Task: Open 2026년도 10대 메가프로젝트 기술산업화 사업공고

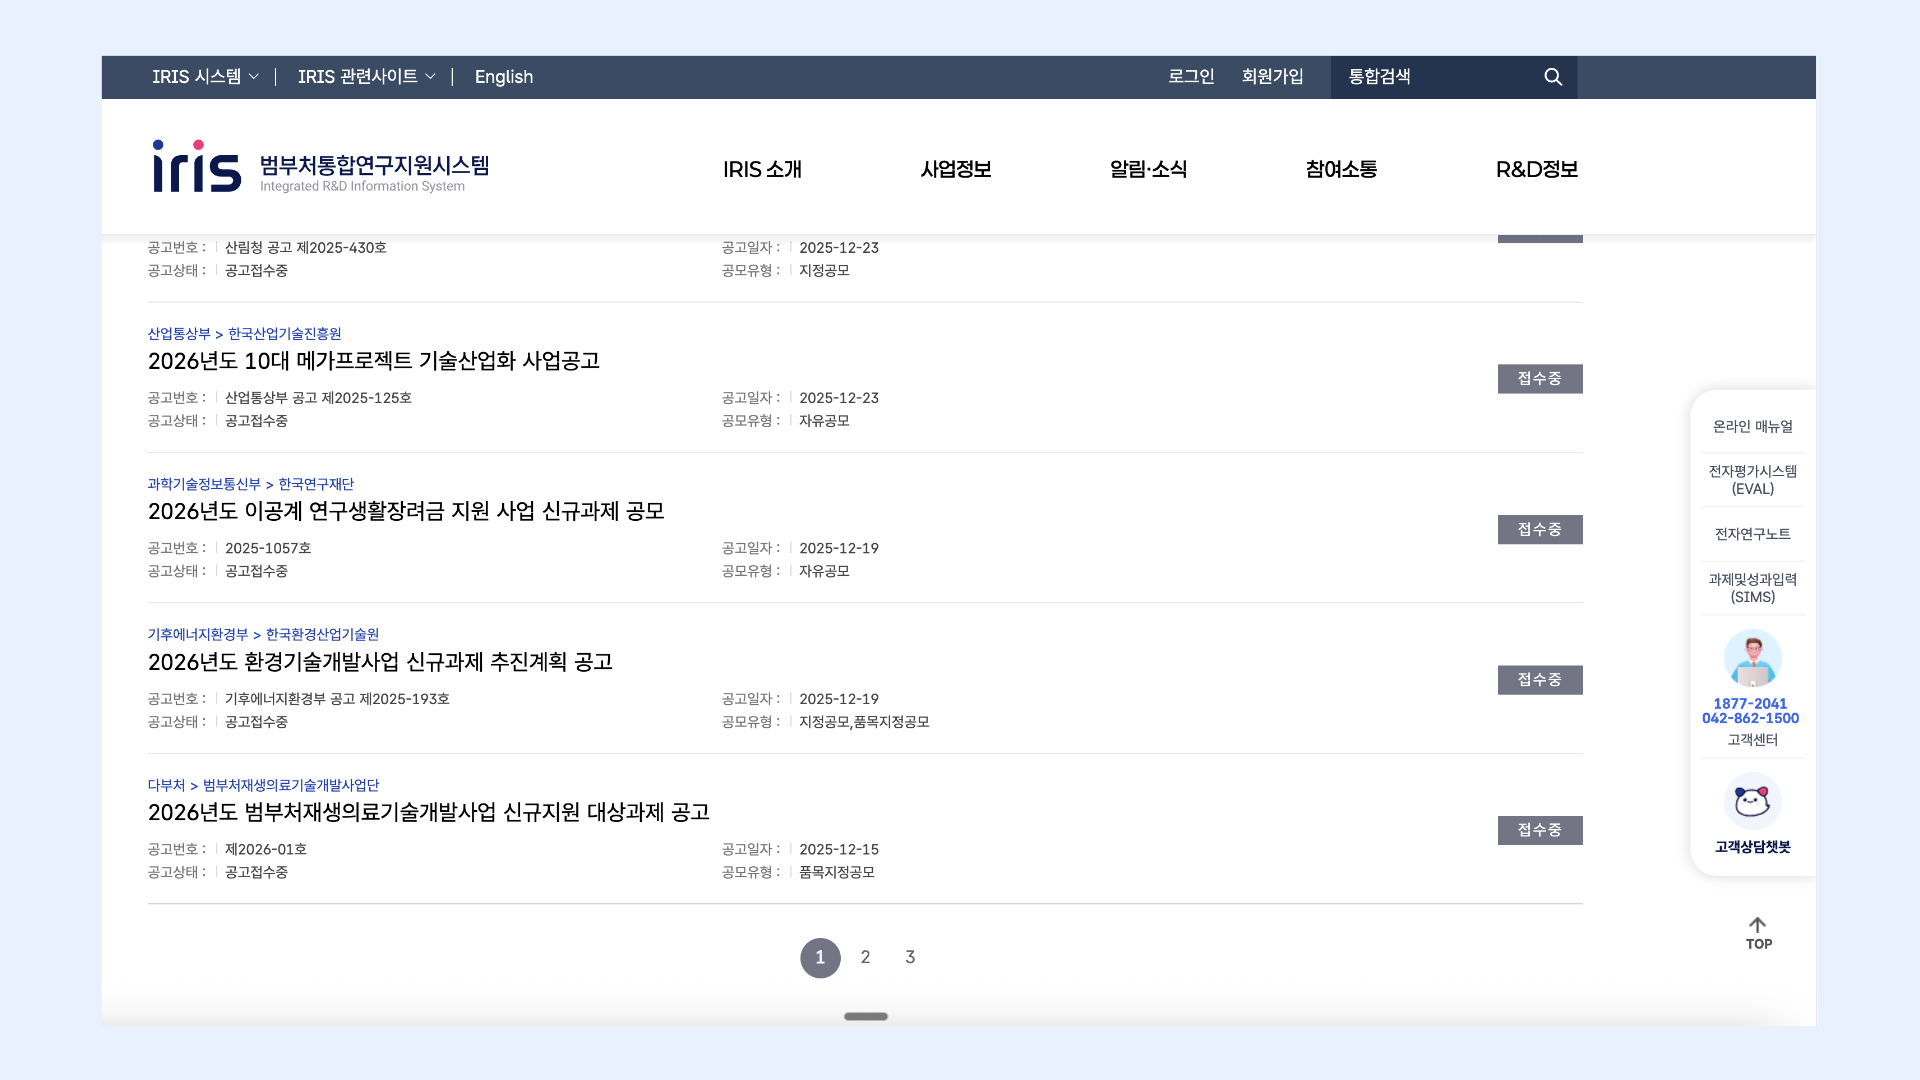Action: coord(374,361)
